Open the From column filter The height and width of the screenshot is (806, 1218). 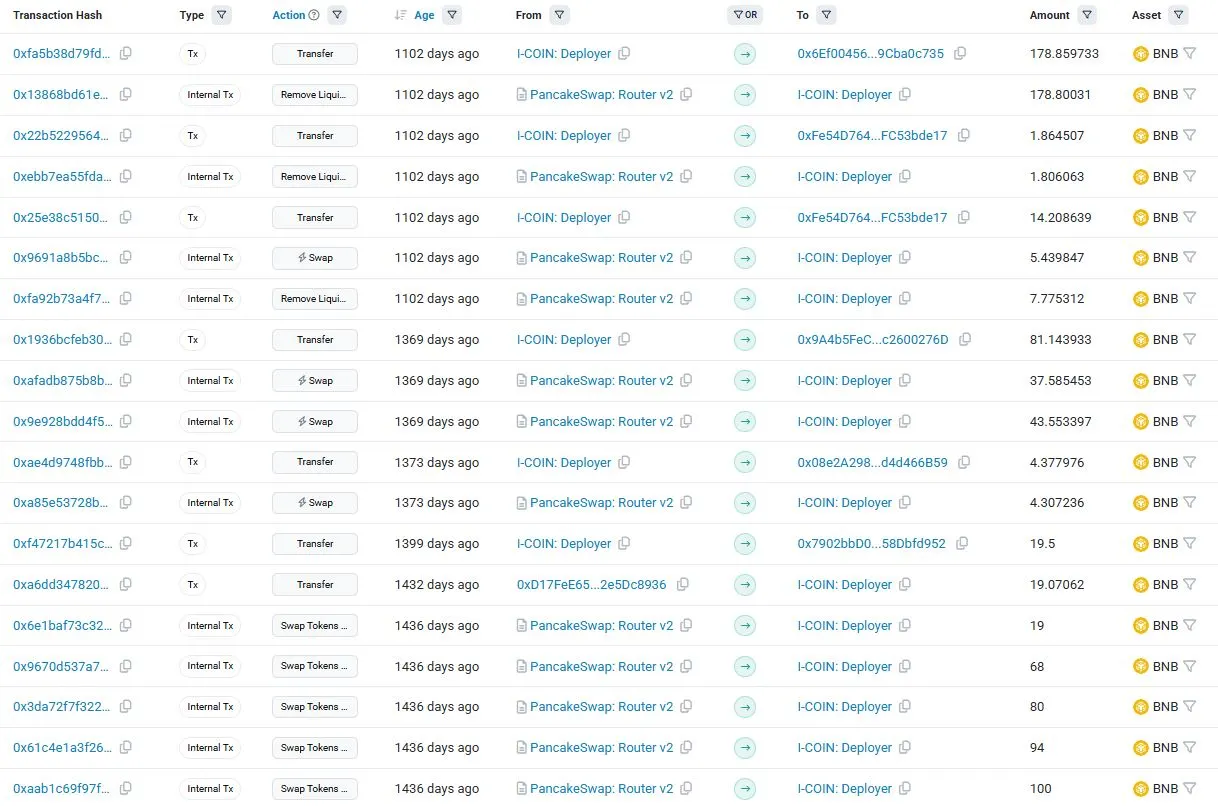(559, 16)
